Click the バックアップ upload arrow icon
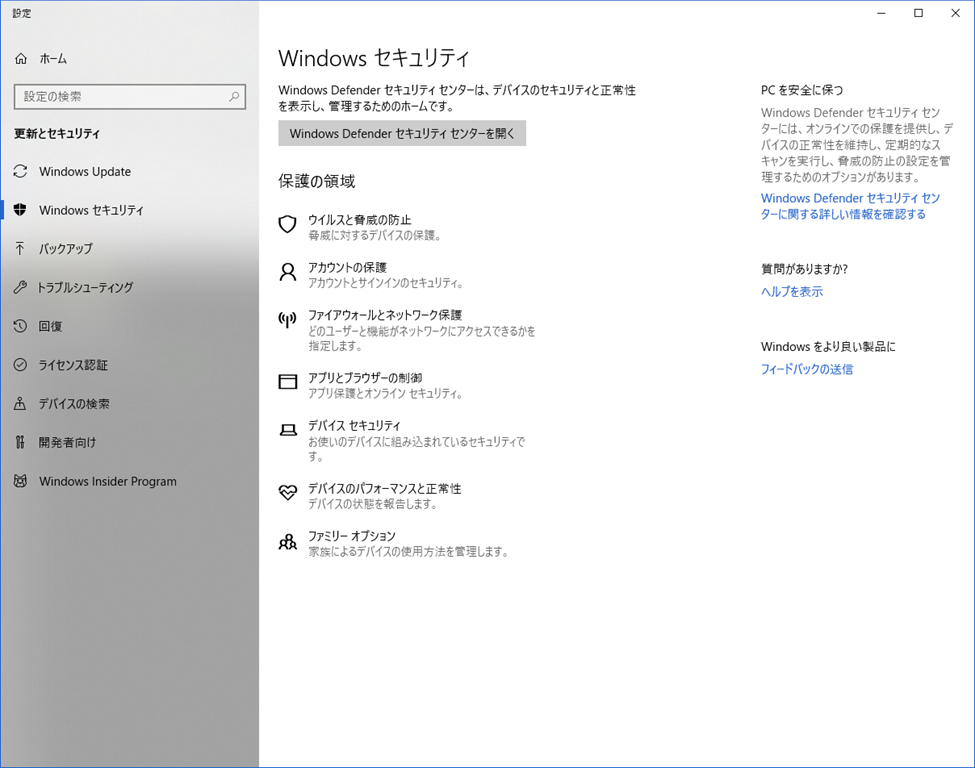This screenshot has height=768, width=975. click(x=21, y=248)
